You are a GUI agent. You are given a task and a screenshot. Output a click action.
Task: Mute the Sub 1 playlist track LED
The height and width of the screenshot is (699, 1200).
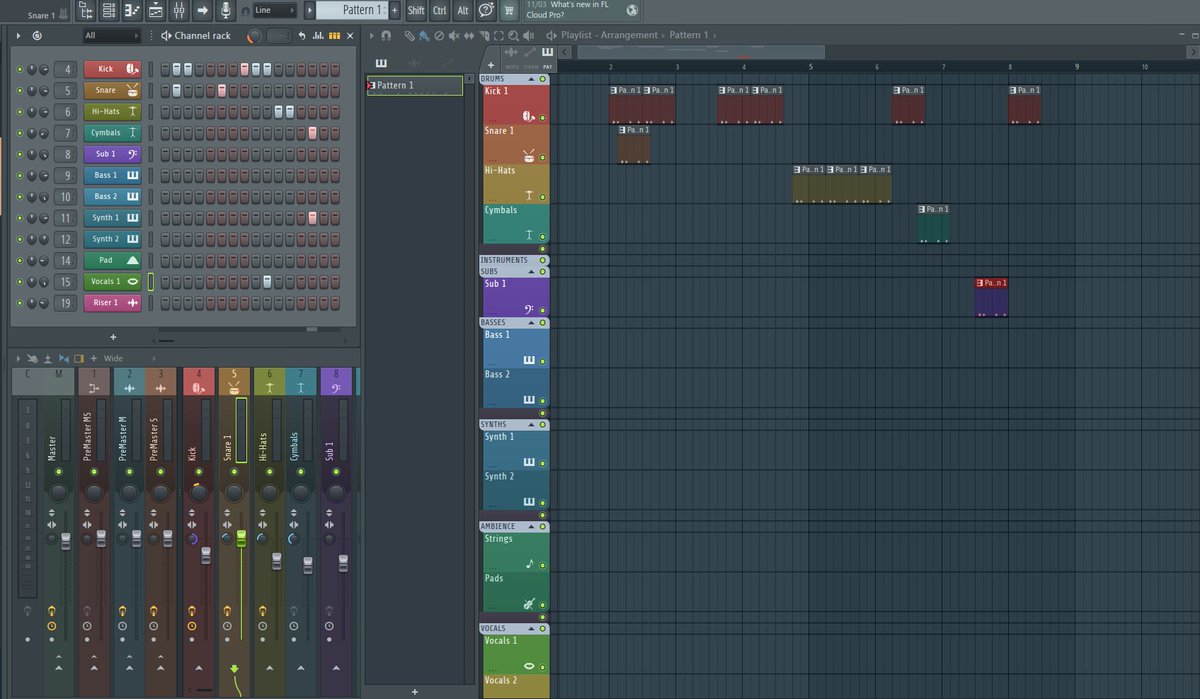click(543, 311)
